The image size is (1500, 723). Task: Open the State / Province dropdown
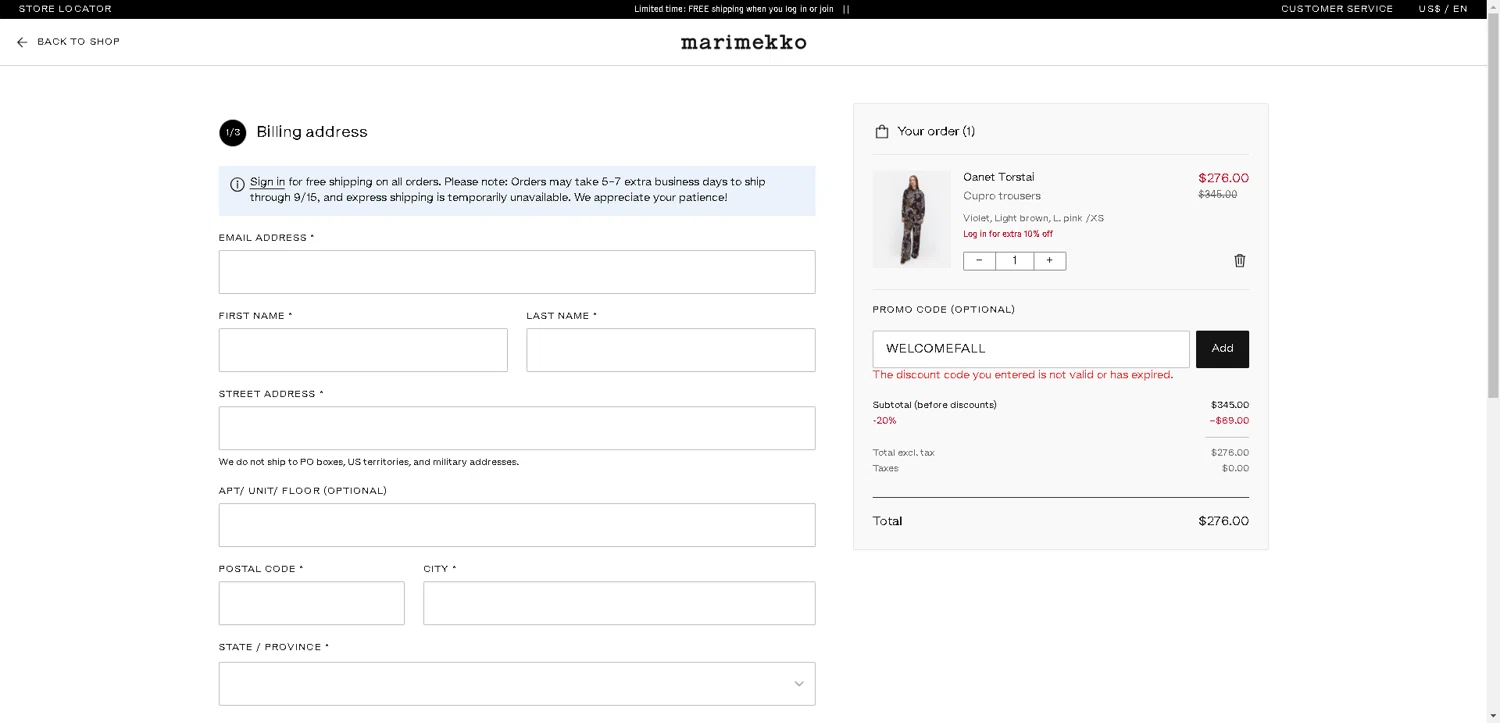pos(517,684)
